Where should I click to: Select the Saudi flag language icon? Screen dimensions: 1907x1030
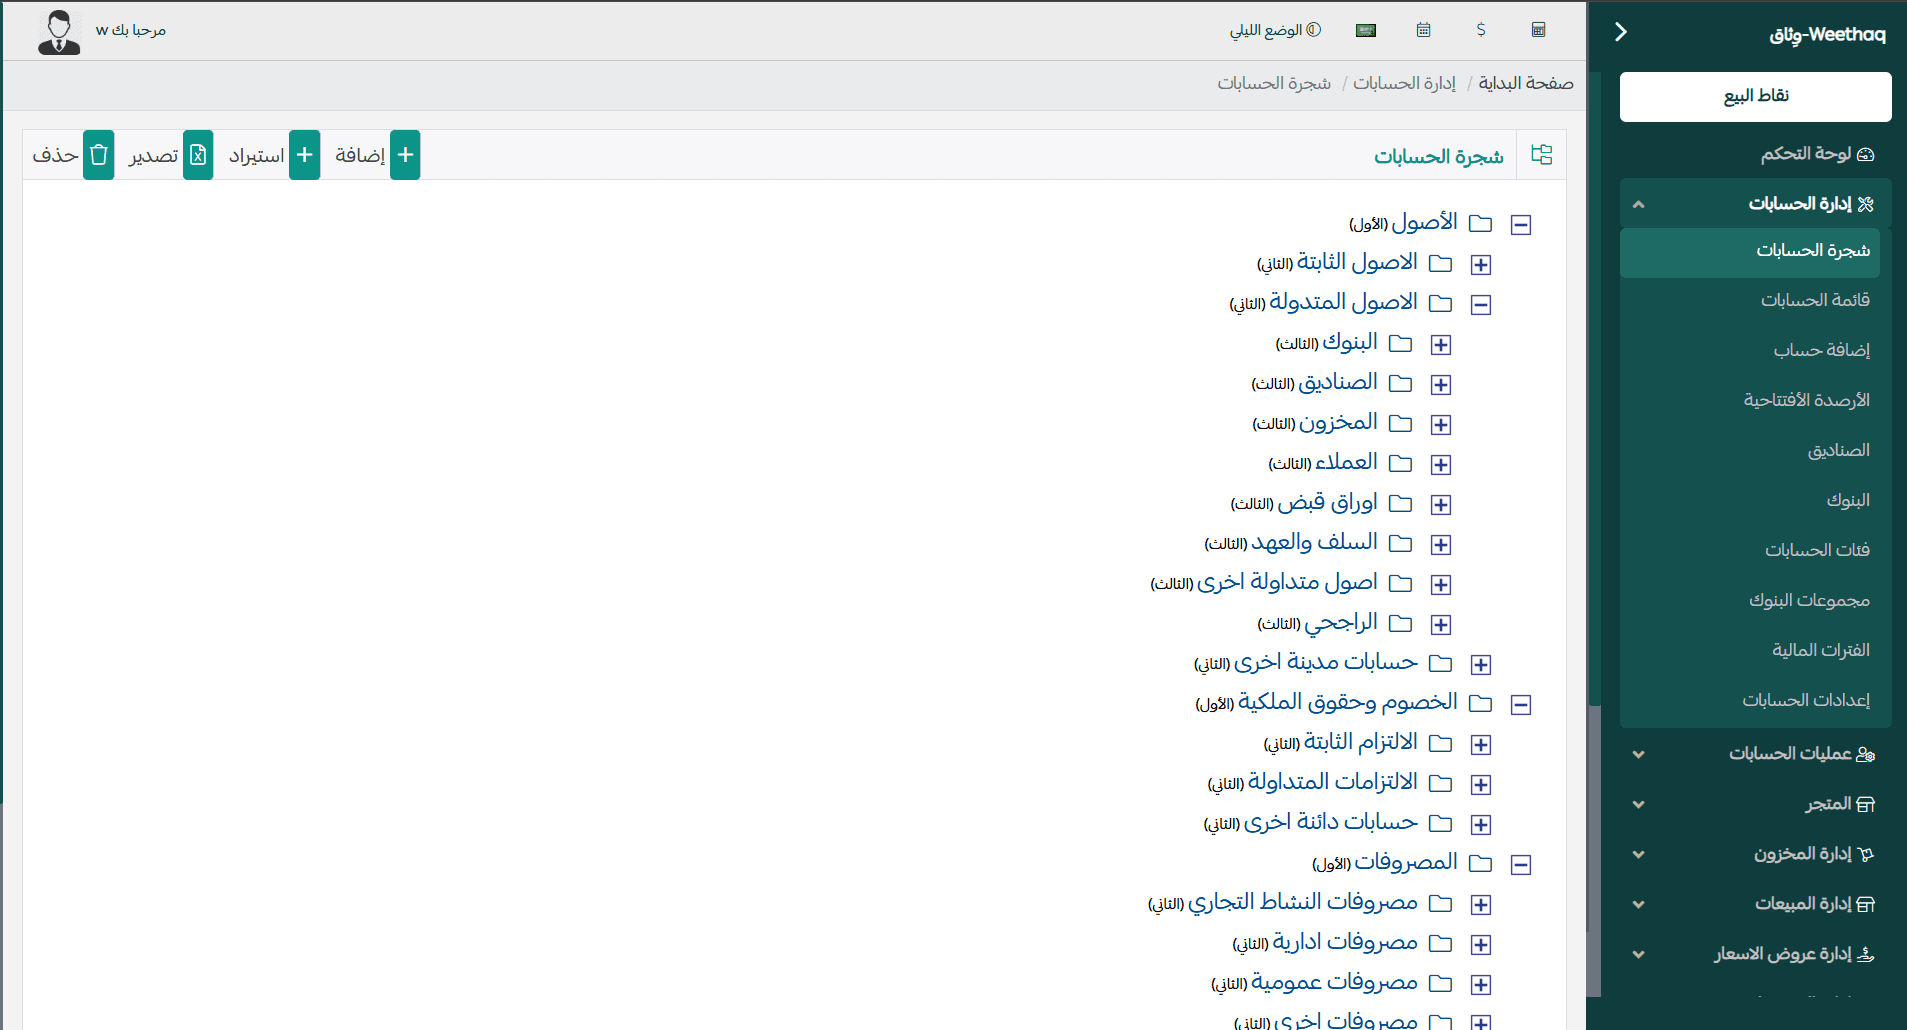(x=1367, y=30)
